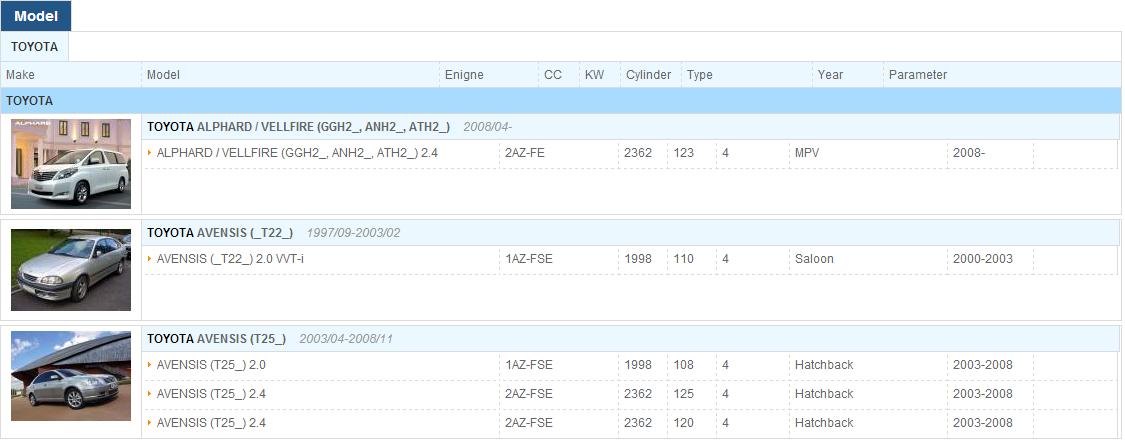Click the KW value 110

[x=684, y=259]
